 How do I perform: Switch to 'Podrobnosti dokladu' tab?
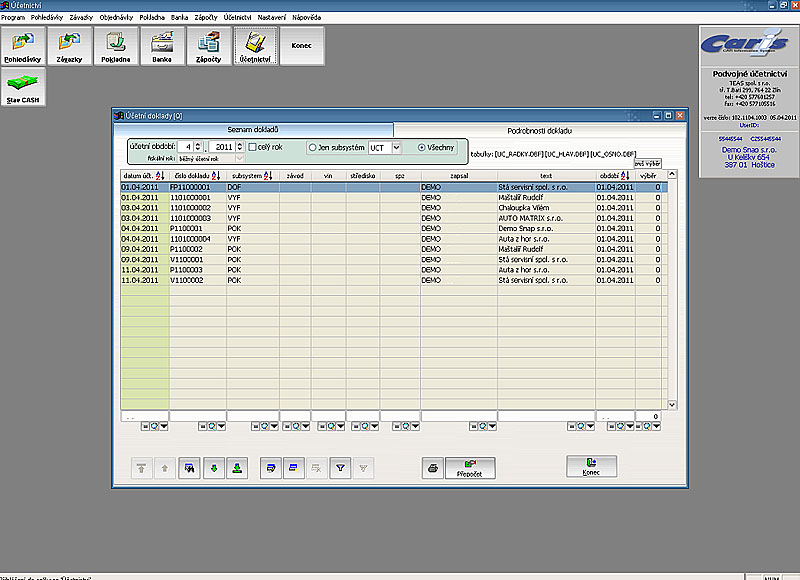coord(539,130)
